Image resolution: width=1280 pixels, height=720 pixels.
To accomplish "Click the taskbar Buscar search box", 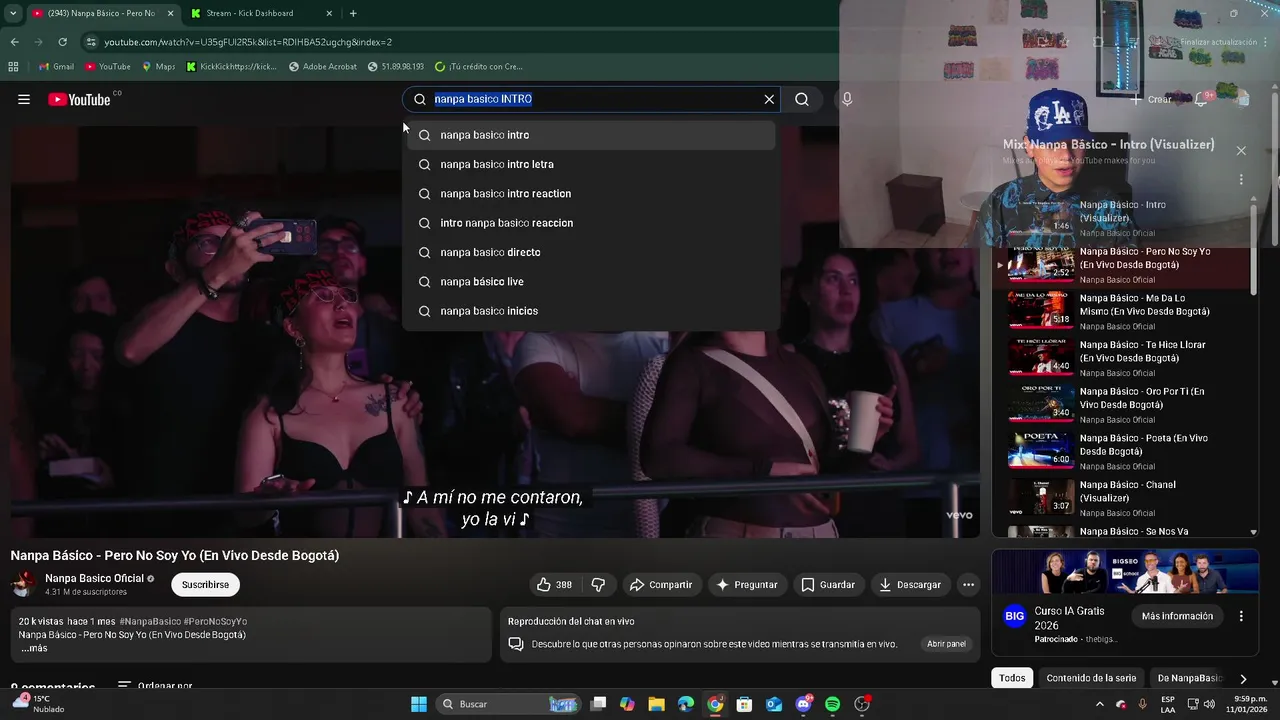I will pos(509,704).
